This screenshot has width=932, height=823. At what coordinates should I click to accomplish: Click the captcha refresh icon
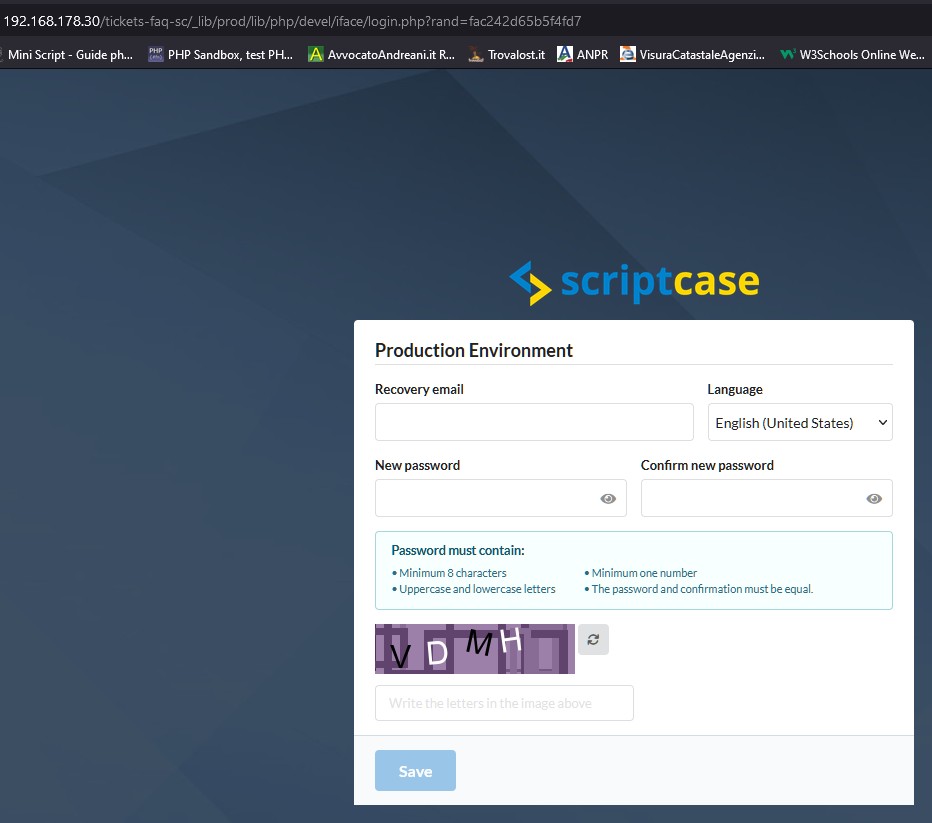[593, 639]
